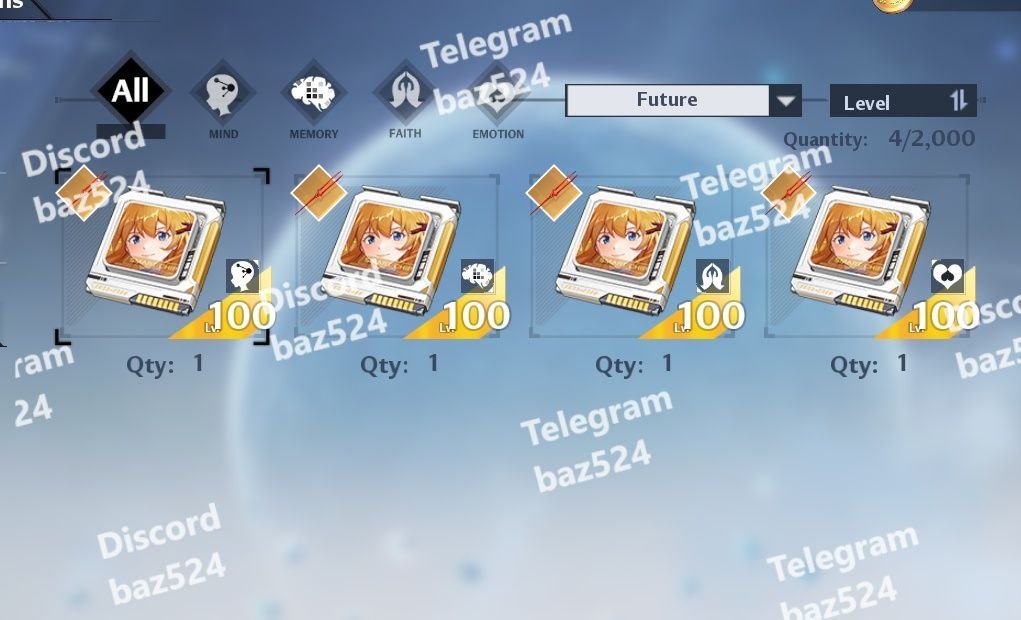The height and width of the screenshot is (620, 1021).
Task: Select the All filter diamond
Action: click(x=131, y=90)
